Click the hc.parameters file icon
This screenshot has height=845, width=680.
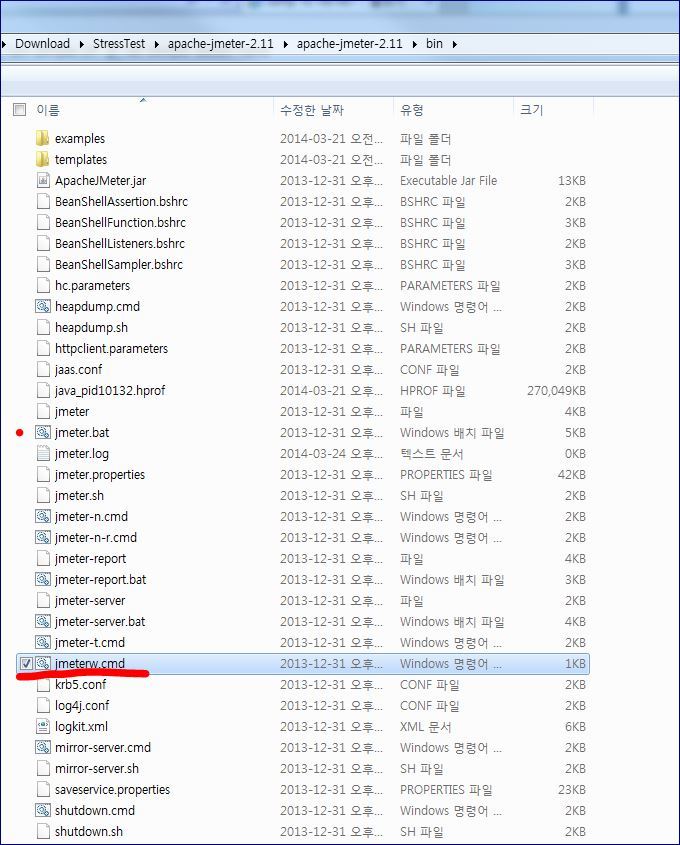43,286
